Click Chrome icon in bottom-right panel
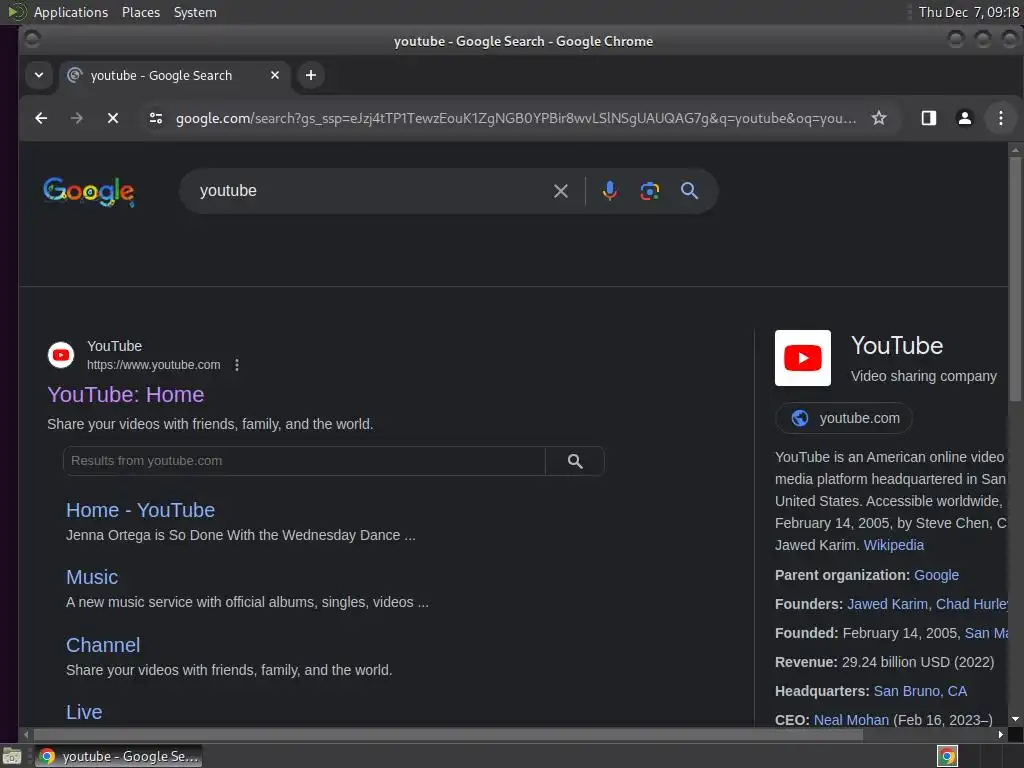 point(947,757)
